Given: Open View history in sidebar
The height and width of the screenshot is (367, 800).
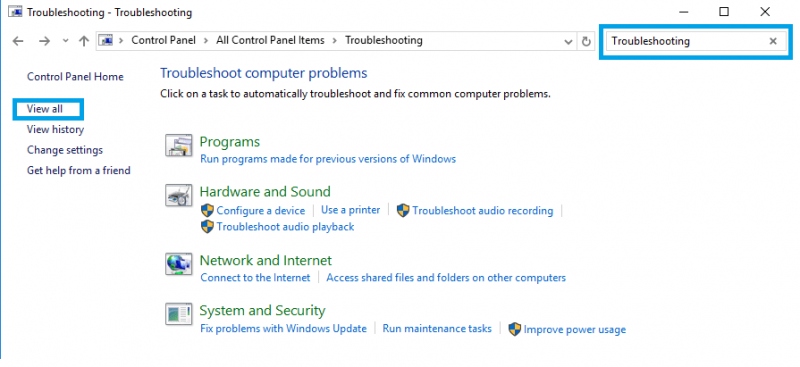Looking at the screenshot, I should tap(55, 130).
